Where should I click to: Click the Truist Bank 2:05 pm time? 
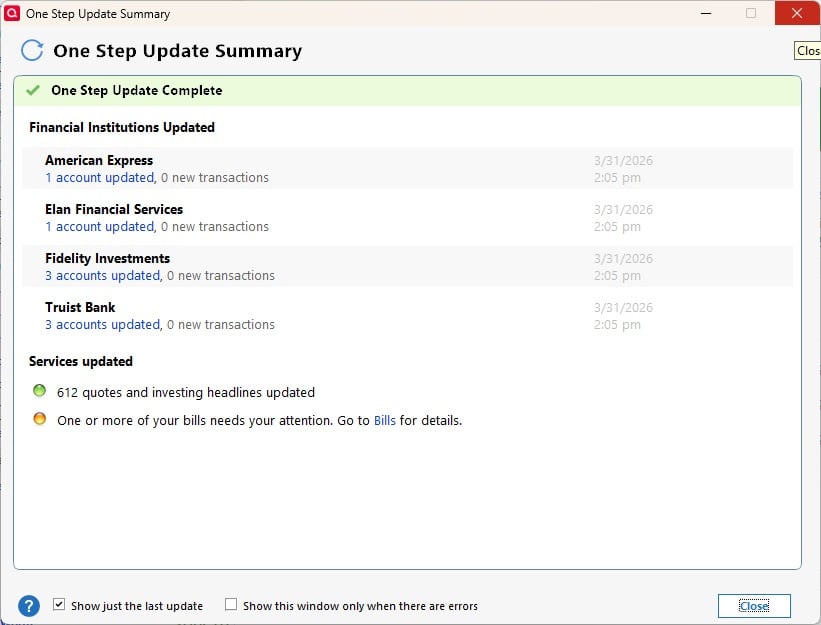(617, 325)
